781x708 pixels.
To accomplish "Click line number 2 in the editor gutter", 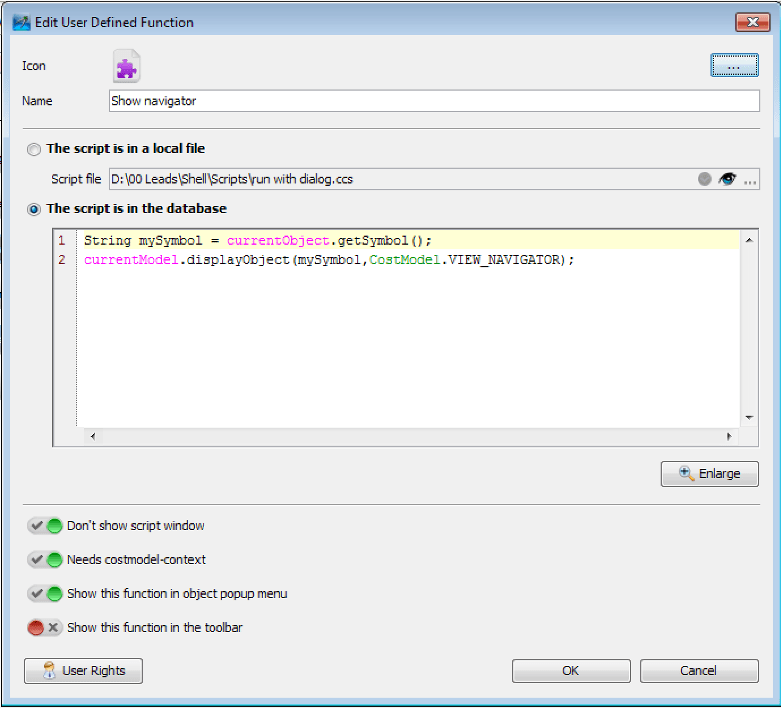I will 62,260.
